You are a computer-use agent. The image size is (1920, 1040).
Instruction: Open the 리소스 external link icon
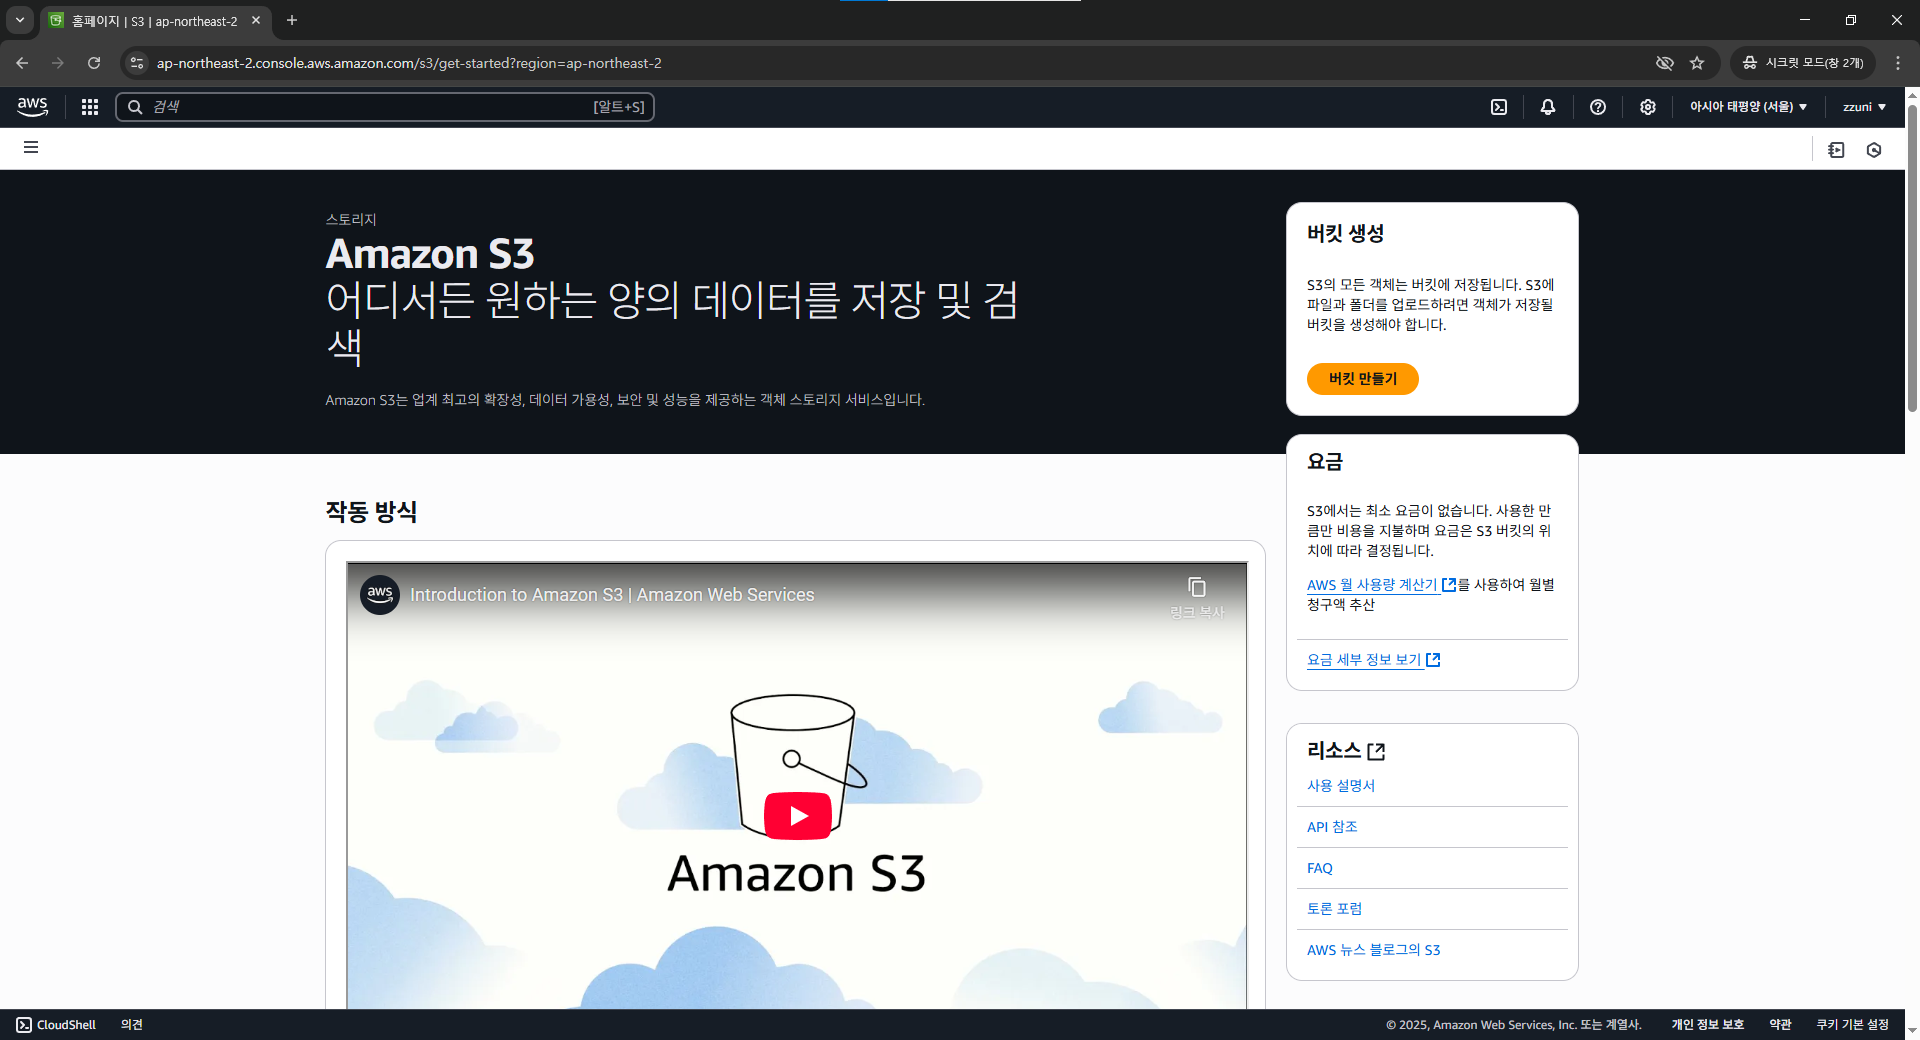click(1376, 751)
